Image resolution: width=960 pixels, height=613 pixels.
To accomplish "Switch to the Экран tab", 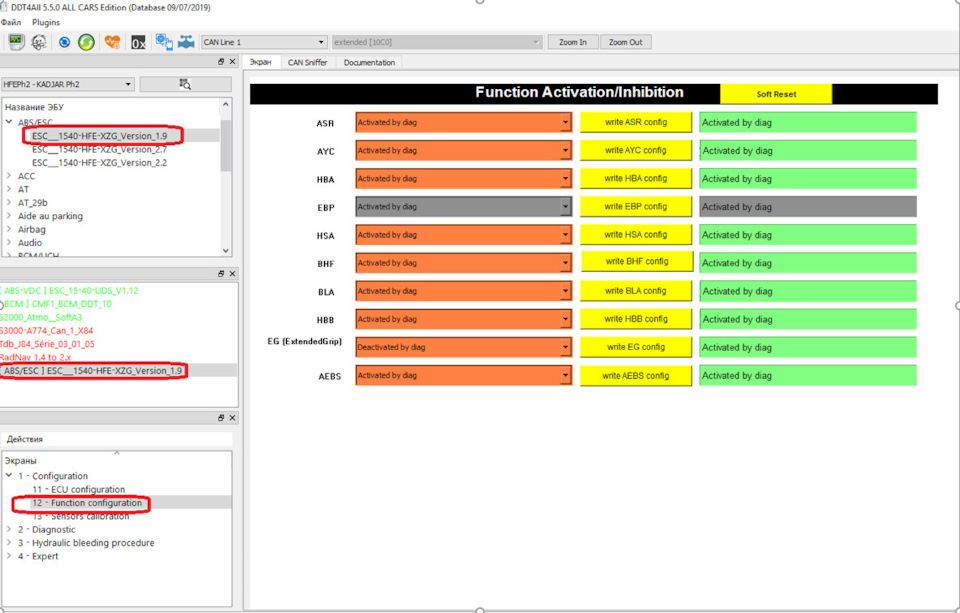I will [261, 62].
